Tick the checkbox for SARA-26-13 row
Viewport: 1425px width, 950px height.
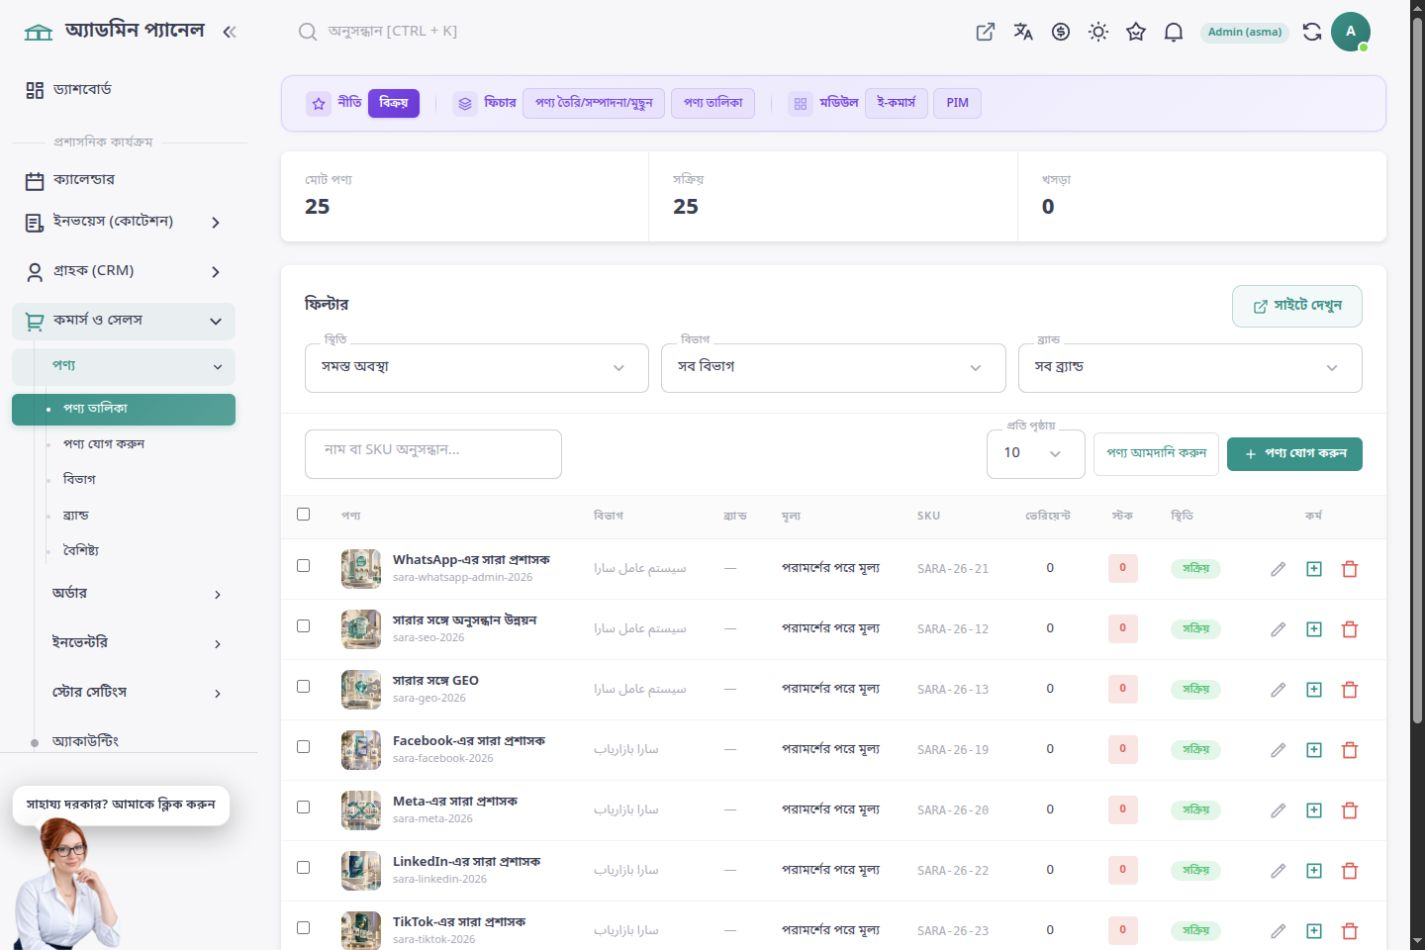coord(303,686)
